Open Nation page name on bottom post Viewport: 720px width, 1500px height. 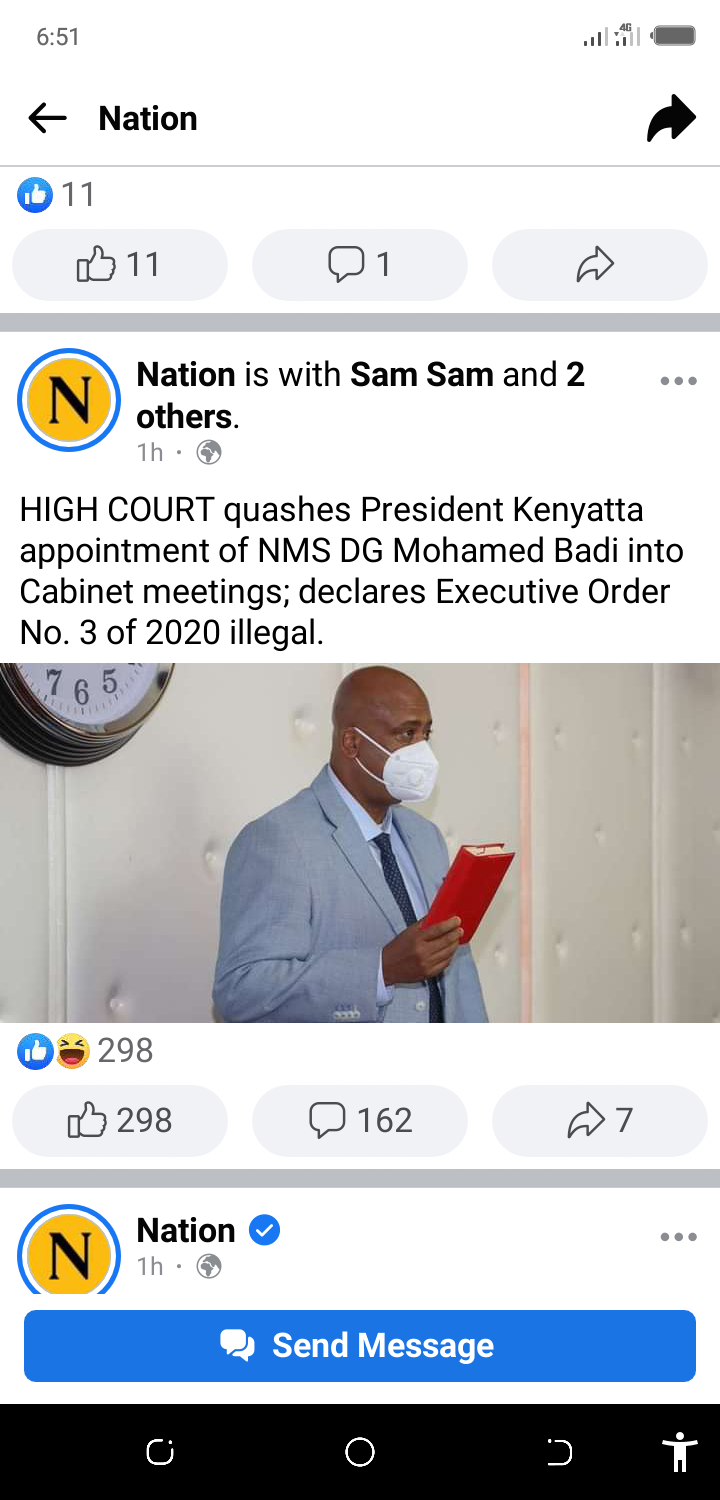[186, 1230]
